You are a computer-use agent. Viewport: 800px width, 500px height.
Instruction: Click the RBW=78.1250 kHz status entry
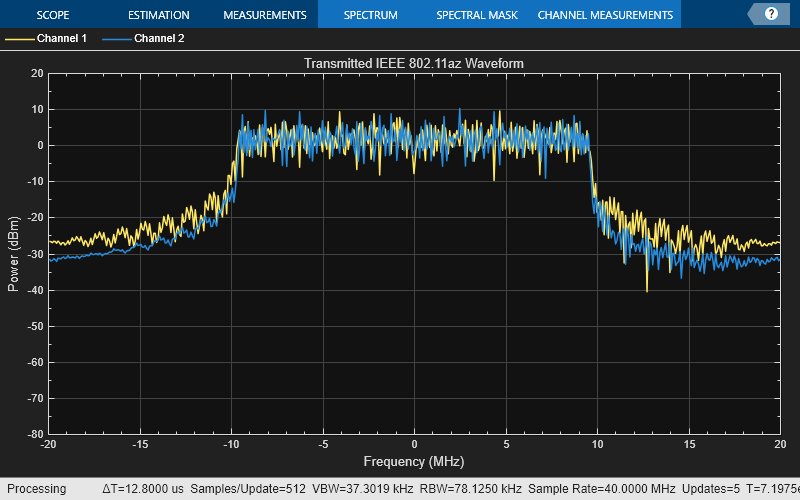(x=470, y=489)
